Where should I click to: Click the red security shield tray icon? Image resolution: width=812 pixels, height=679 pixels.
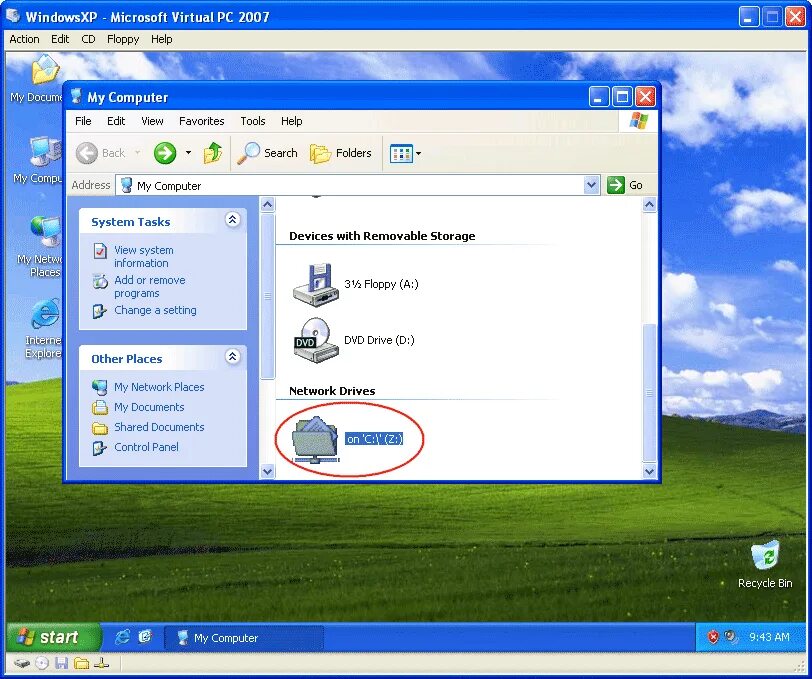point(713,637)
